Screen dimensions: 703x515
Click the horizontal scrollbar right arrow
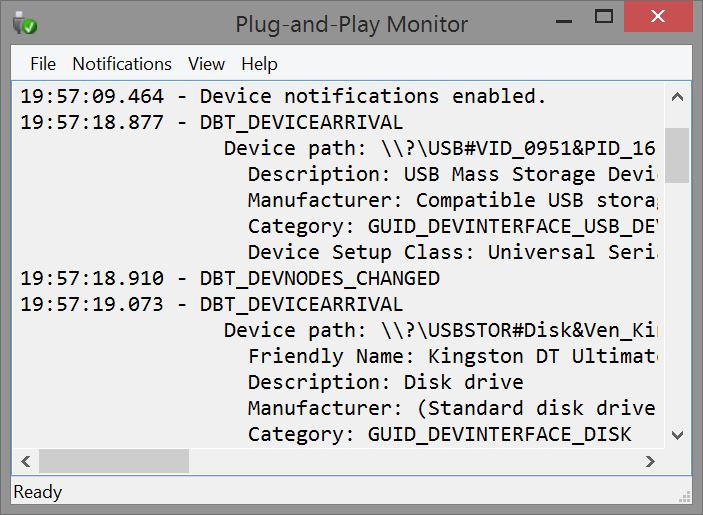tap(650, 461)
